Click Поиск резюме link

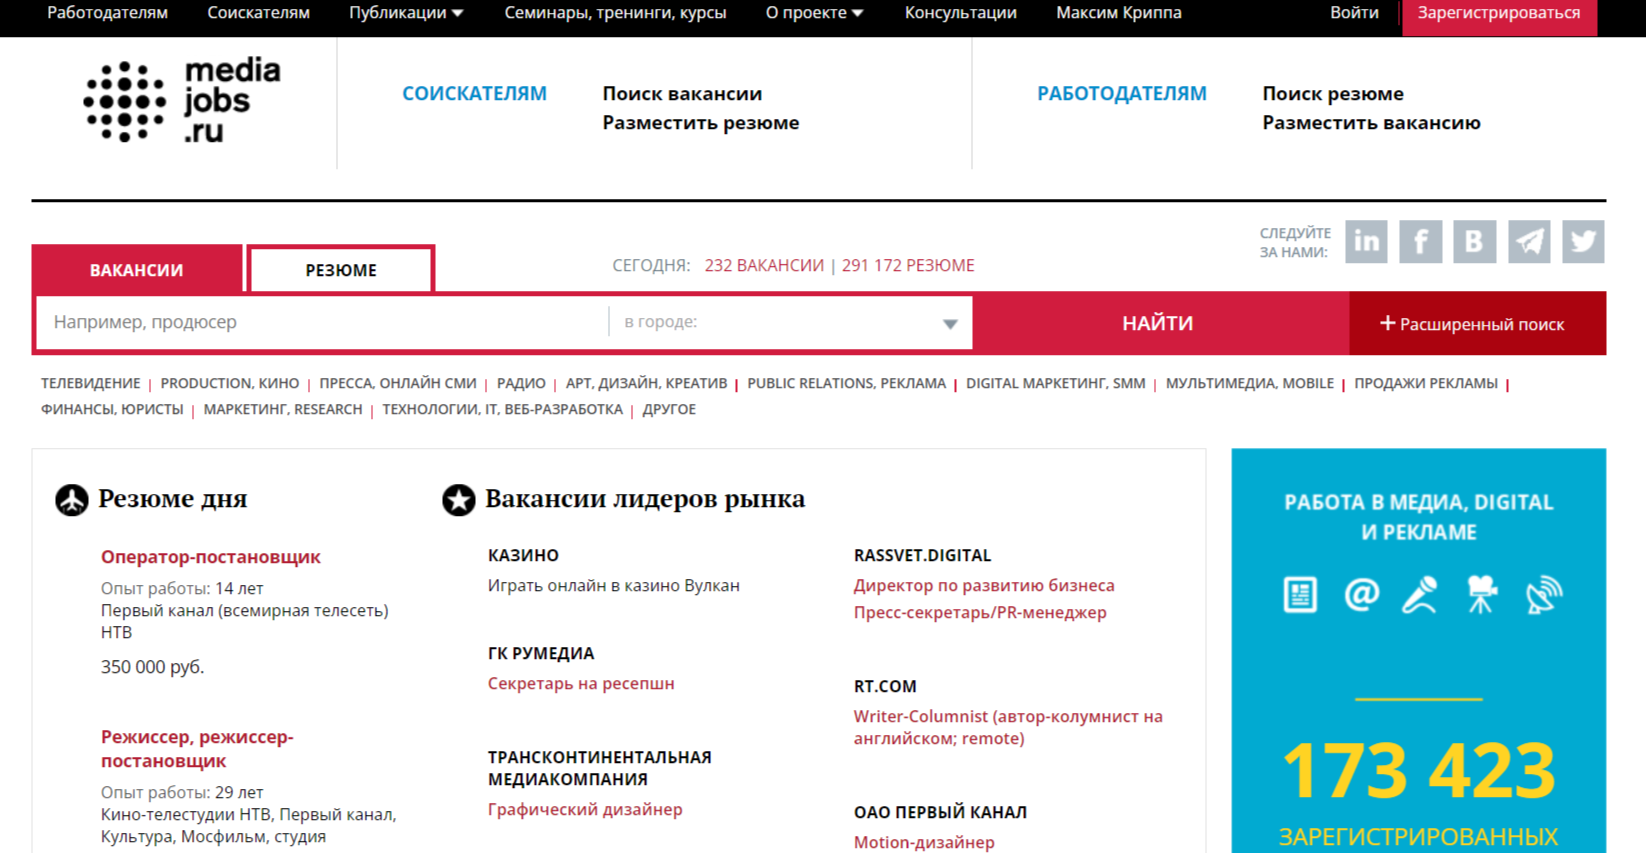[1333, 94]
